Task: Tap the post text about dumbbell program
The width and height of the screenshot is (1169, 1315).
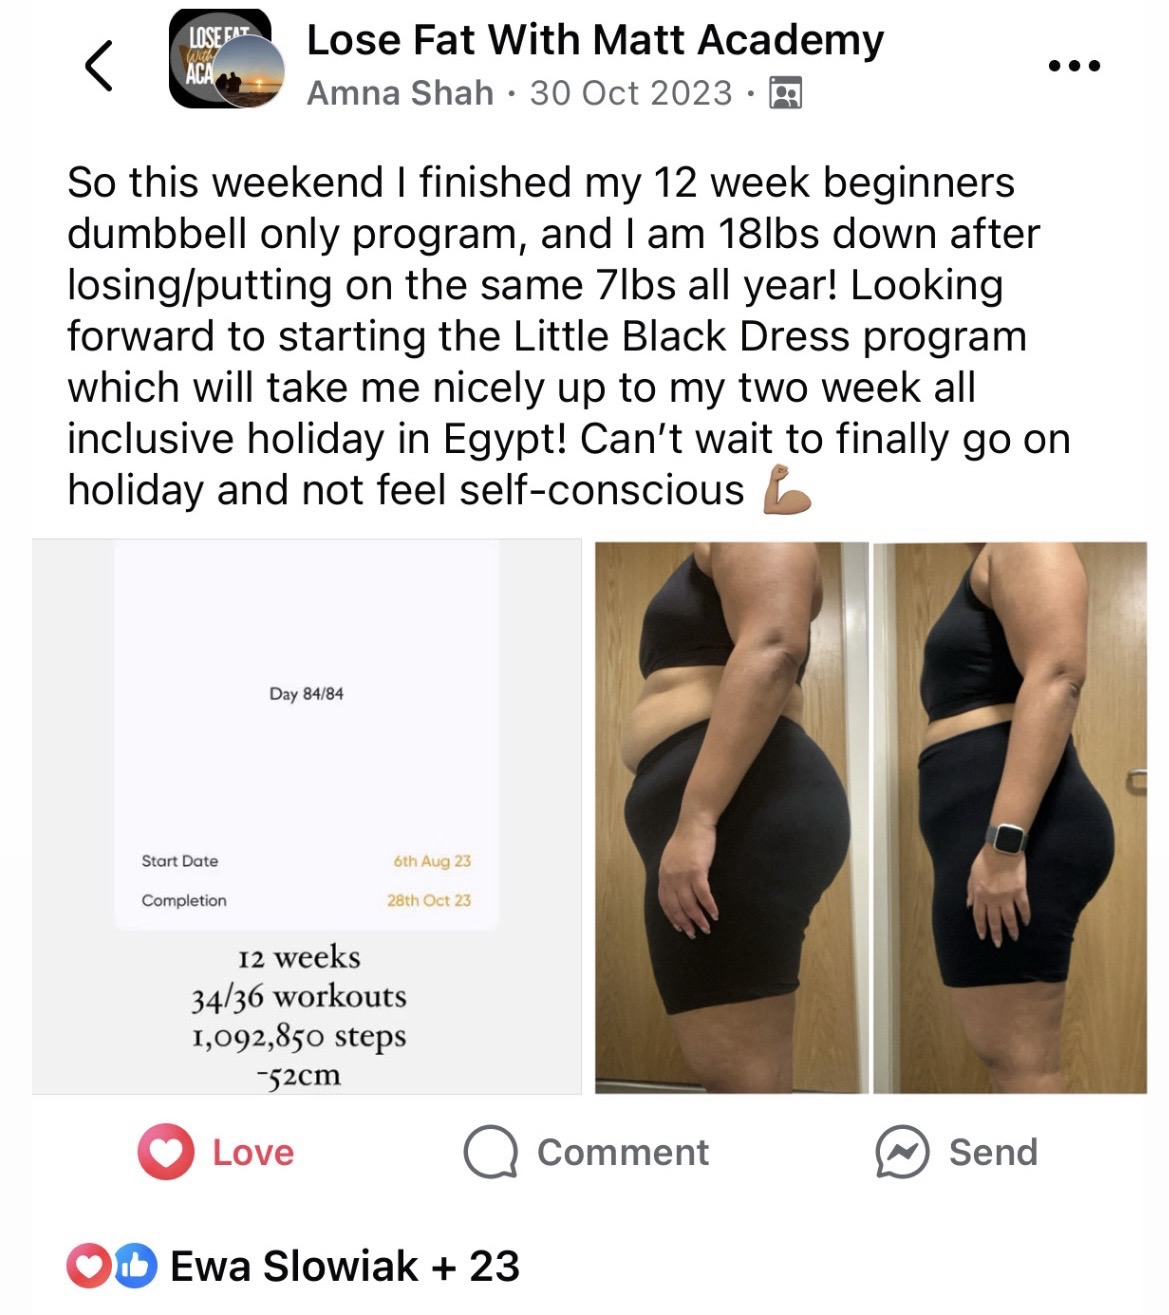Action: pyautogui.click(x=568, y=336)
